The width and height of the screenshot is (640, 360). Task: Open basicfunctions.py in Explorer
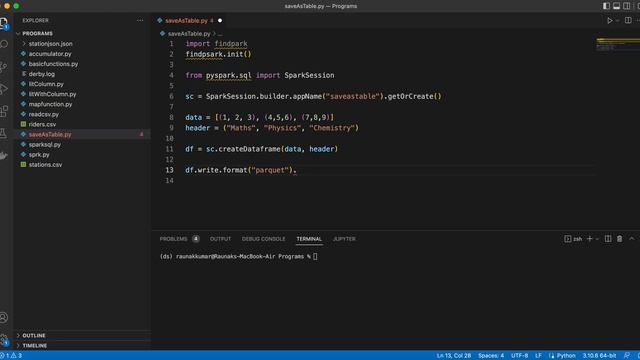point(53,64)
